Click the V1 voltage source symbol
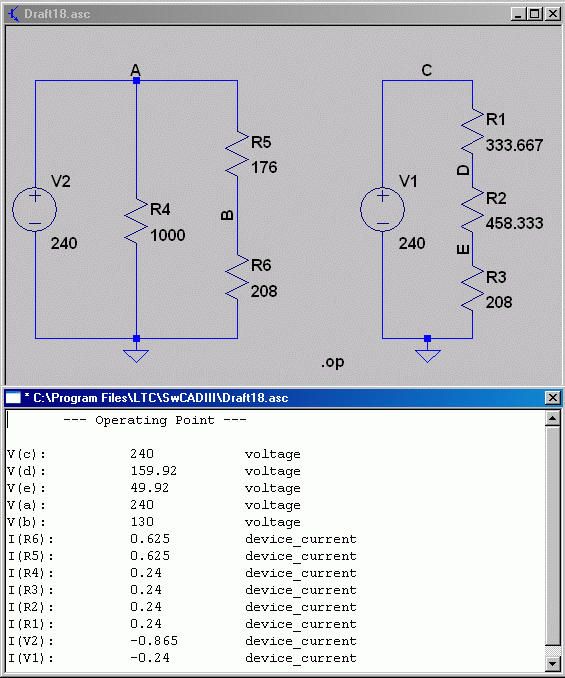The image size is (565, 678). (x=383, y=209)
